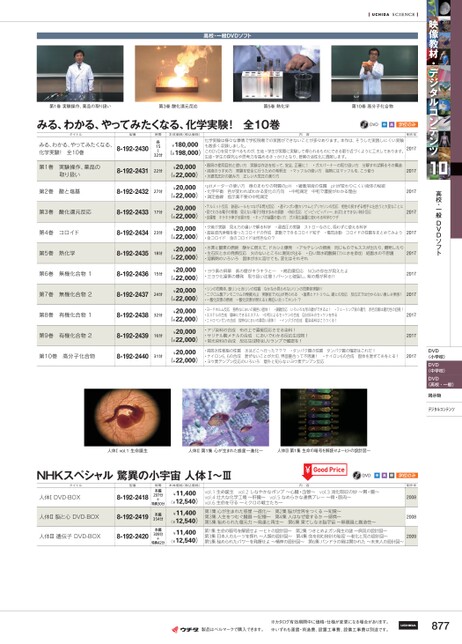
Task: Open the 第3巻 酸化還元反応 flame thumbnail
Action: pyautogui.click(x=178, y=74)
